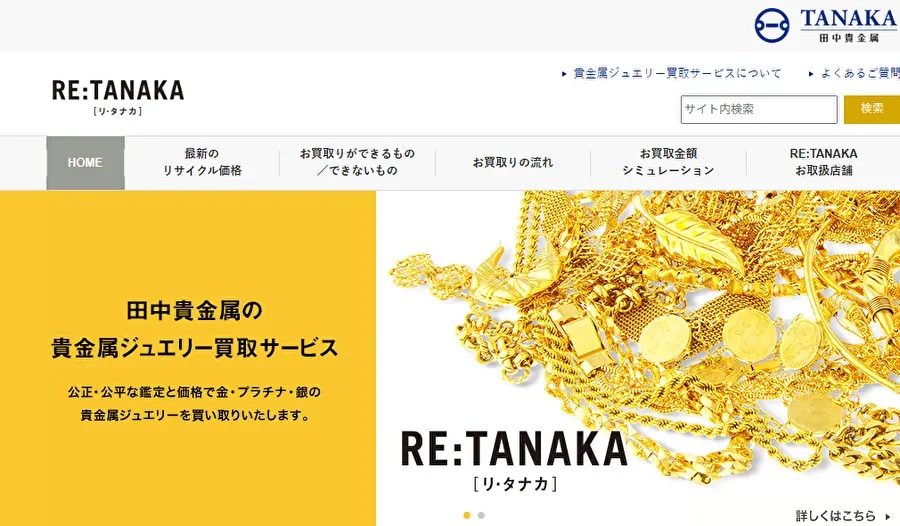This screenshot has height=526, width=900.
Task: Click the gold jewelry banner image
Action: click(638, 358)
